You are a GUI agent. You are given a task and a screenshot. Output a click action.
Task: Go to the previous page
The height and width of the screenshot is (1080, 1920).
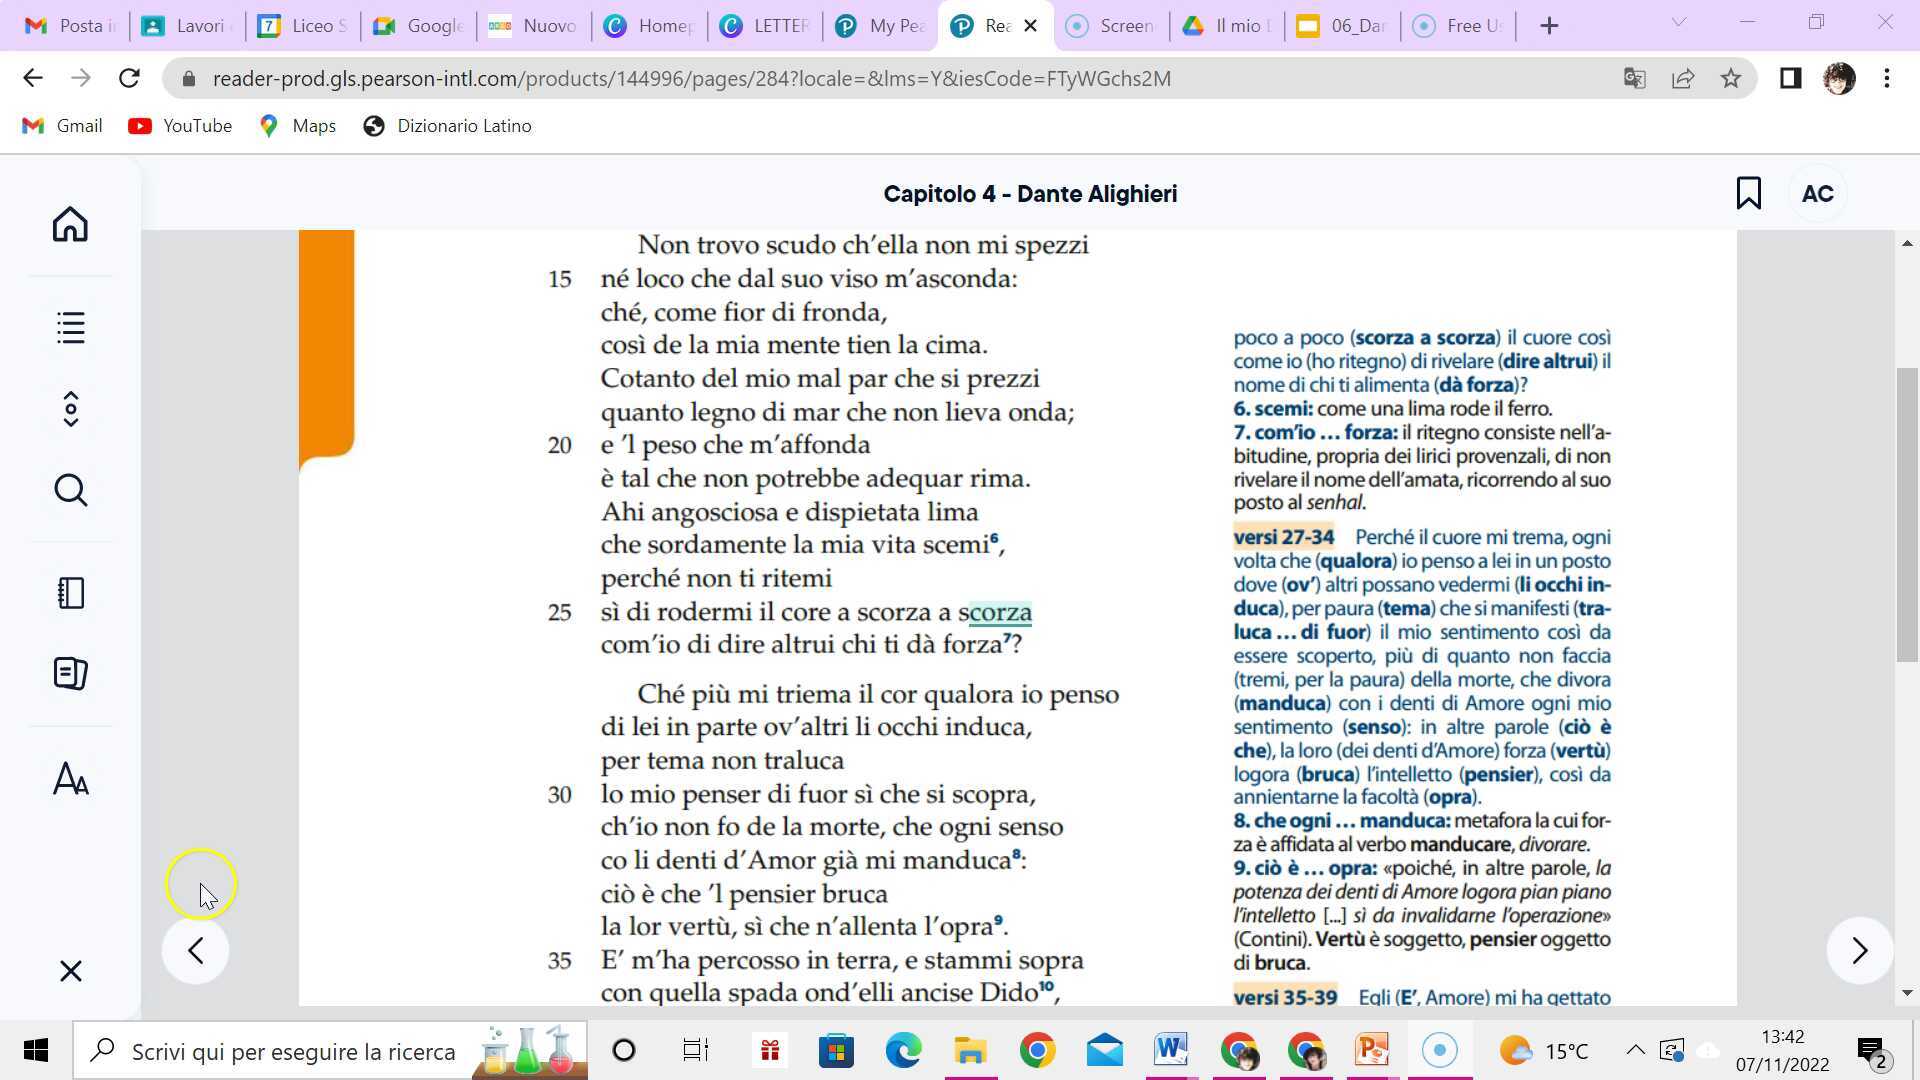(x=196, y=950)
